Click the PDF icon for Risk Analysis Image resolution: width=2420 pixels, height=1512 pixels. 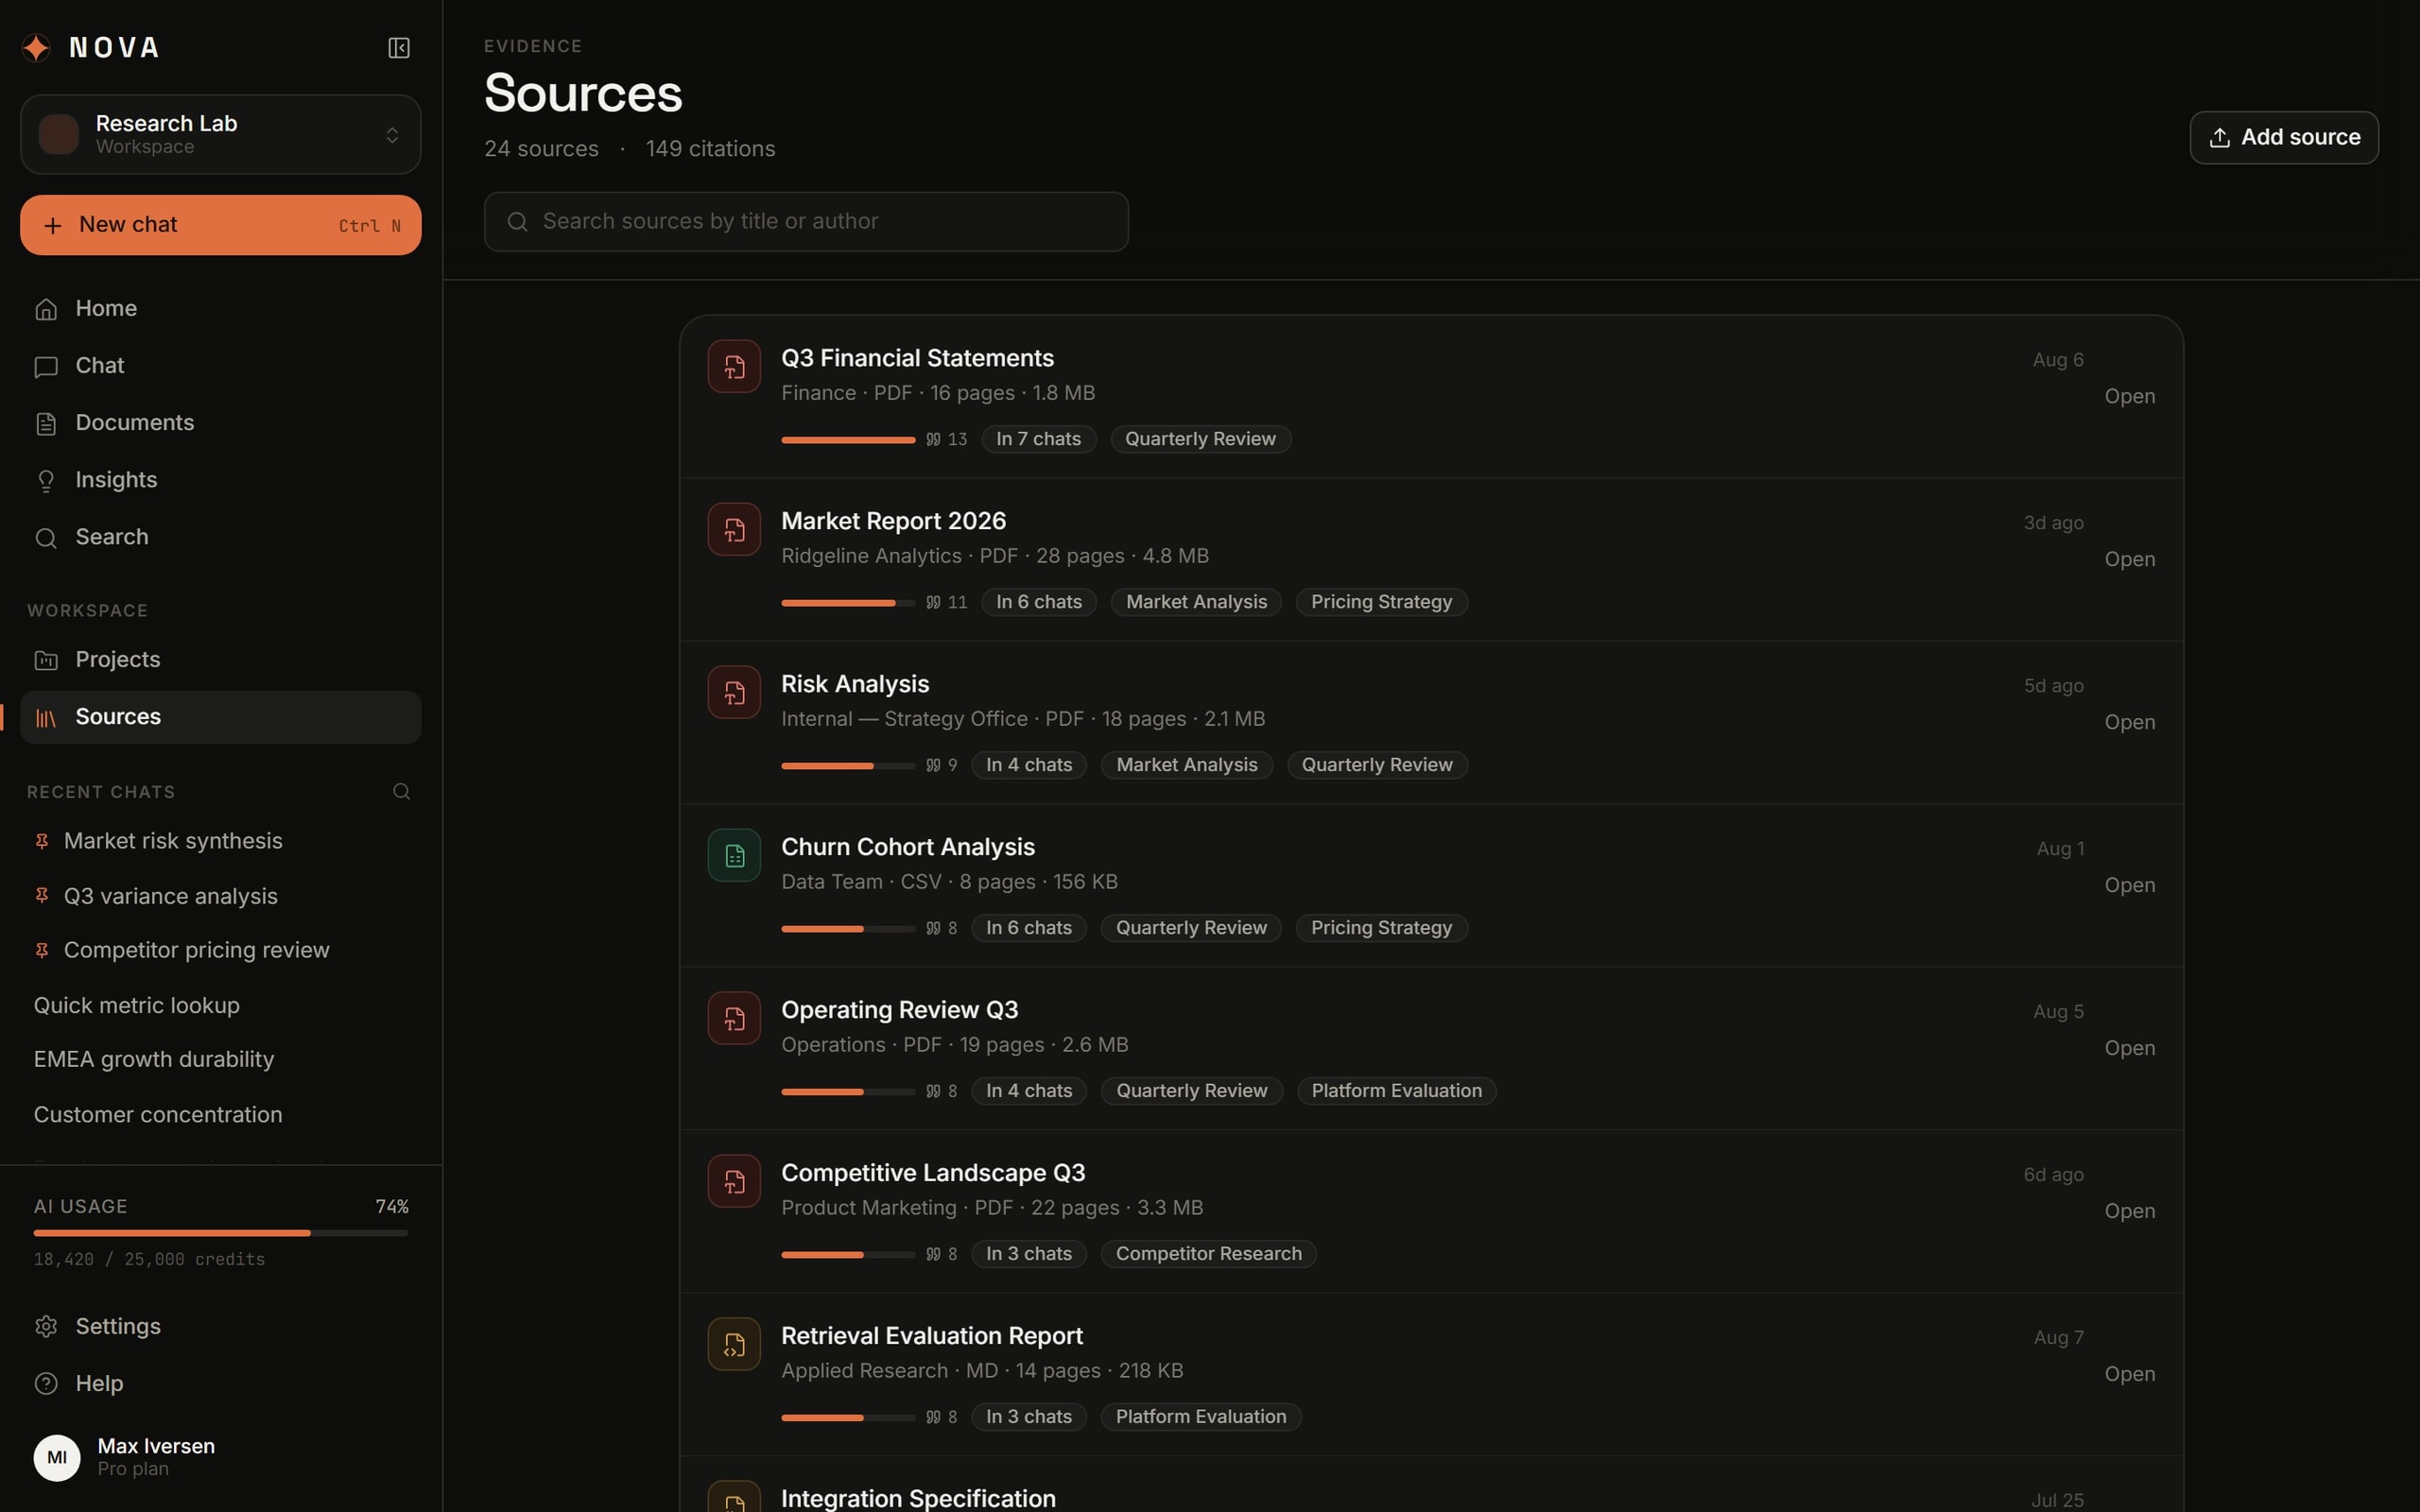734,692
